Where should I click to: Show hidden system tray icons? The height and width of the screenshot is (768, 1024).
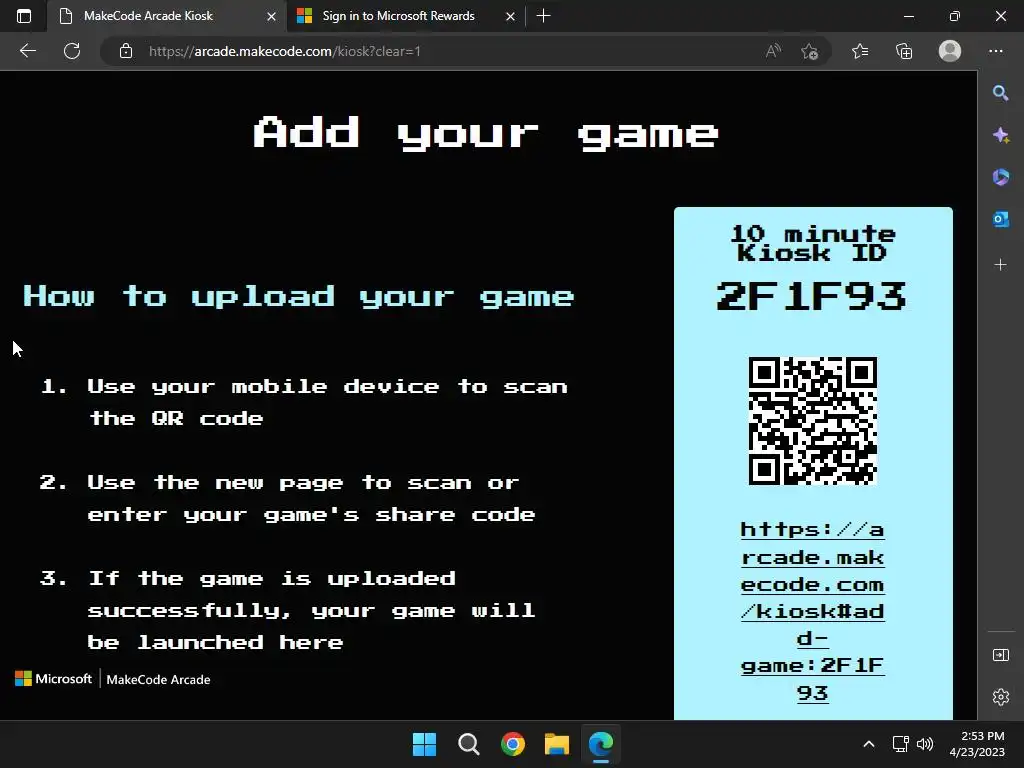pyautogui.click(x=869, y=744)
